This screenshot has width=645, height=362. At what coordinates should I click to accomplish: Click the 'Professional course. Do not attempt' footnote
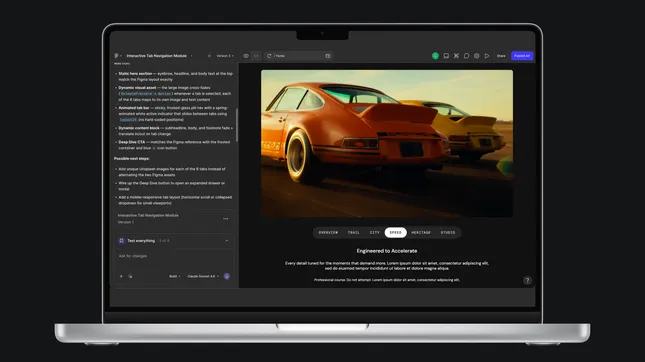387,280
